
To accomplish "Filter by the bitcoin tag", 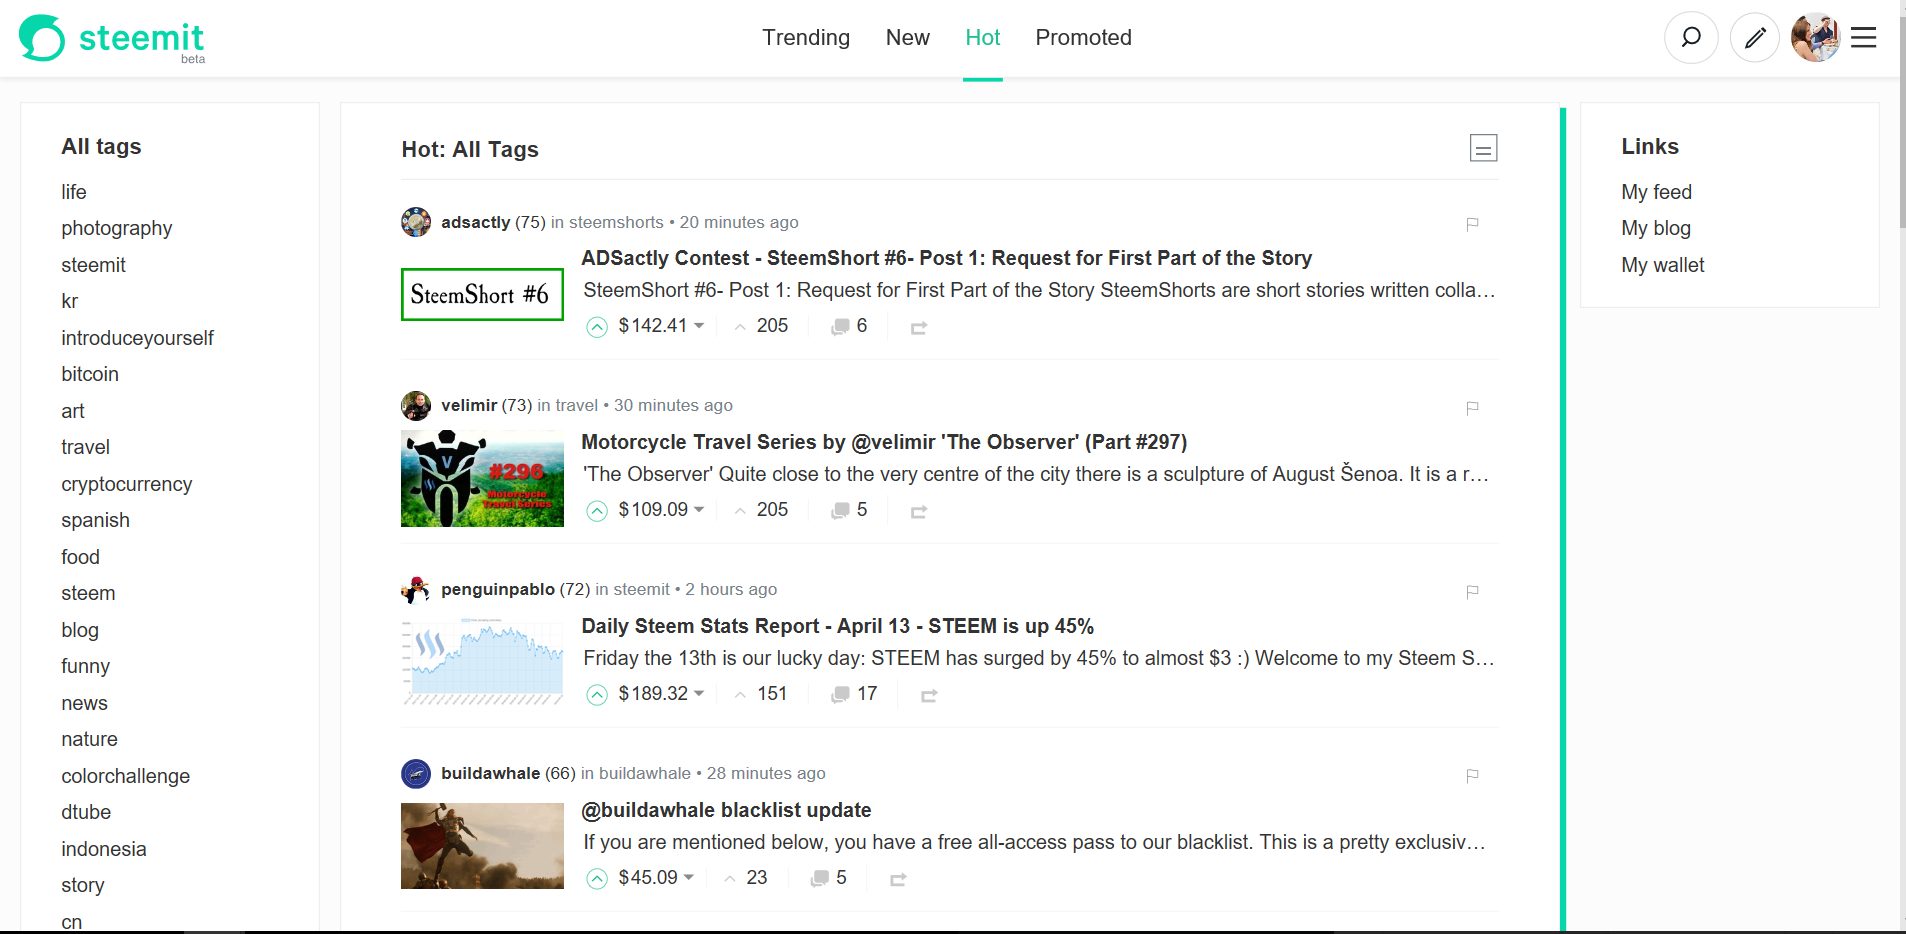I will (90, 374).
